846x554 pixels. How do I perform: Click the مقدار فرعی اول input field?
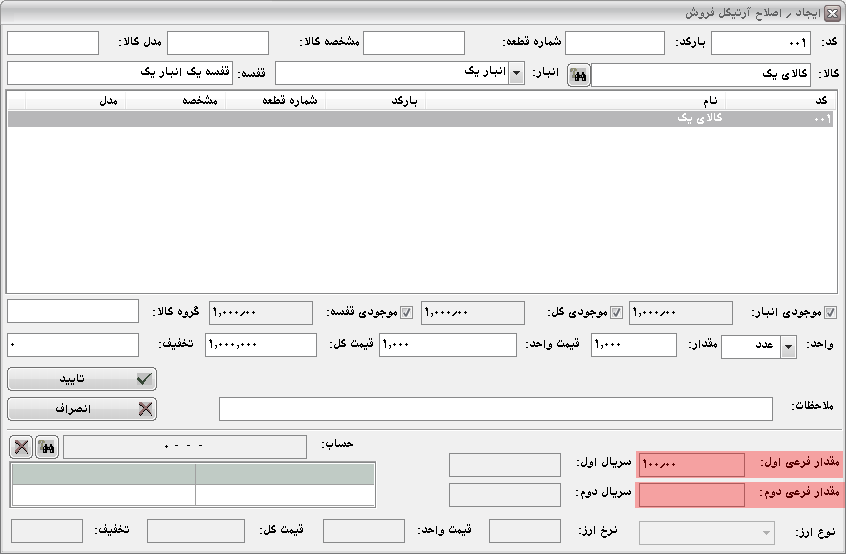coord(691,464)
